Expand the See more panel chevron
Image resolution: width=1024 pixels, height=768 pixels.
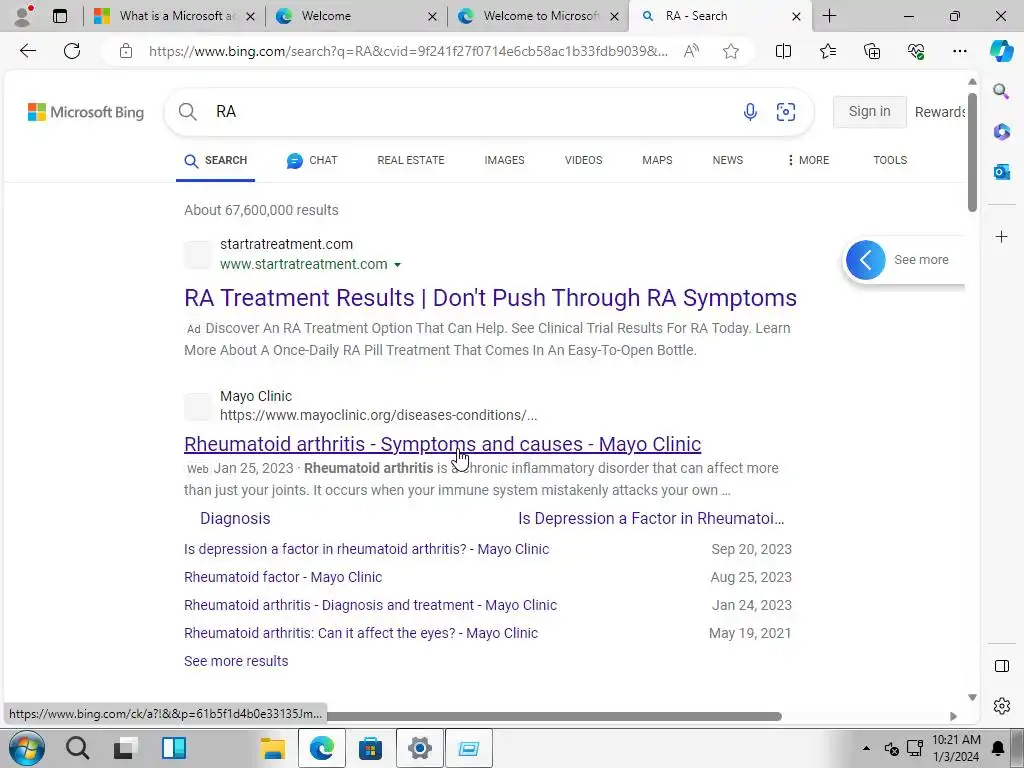tap(865, 260)
